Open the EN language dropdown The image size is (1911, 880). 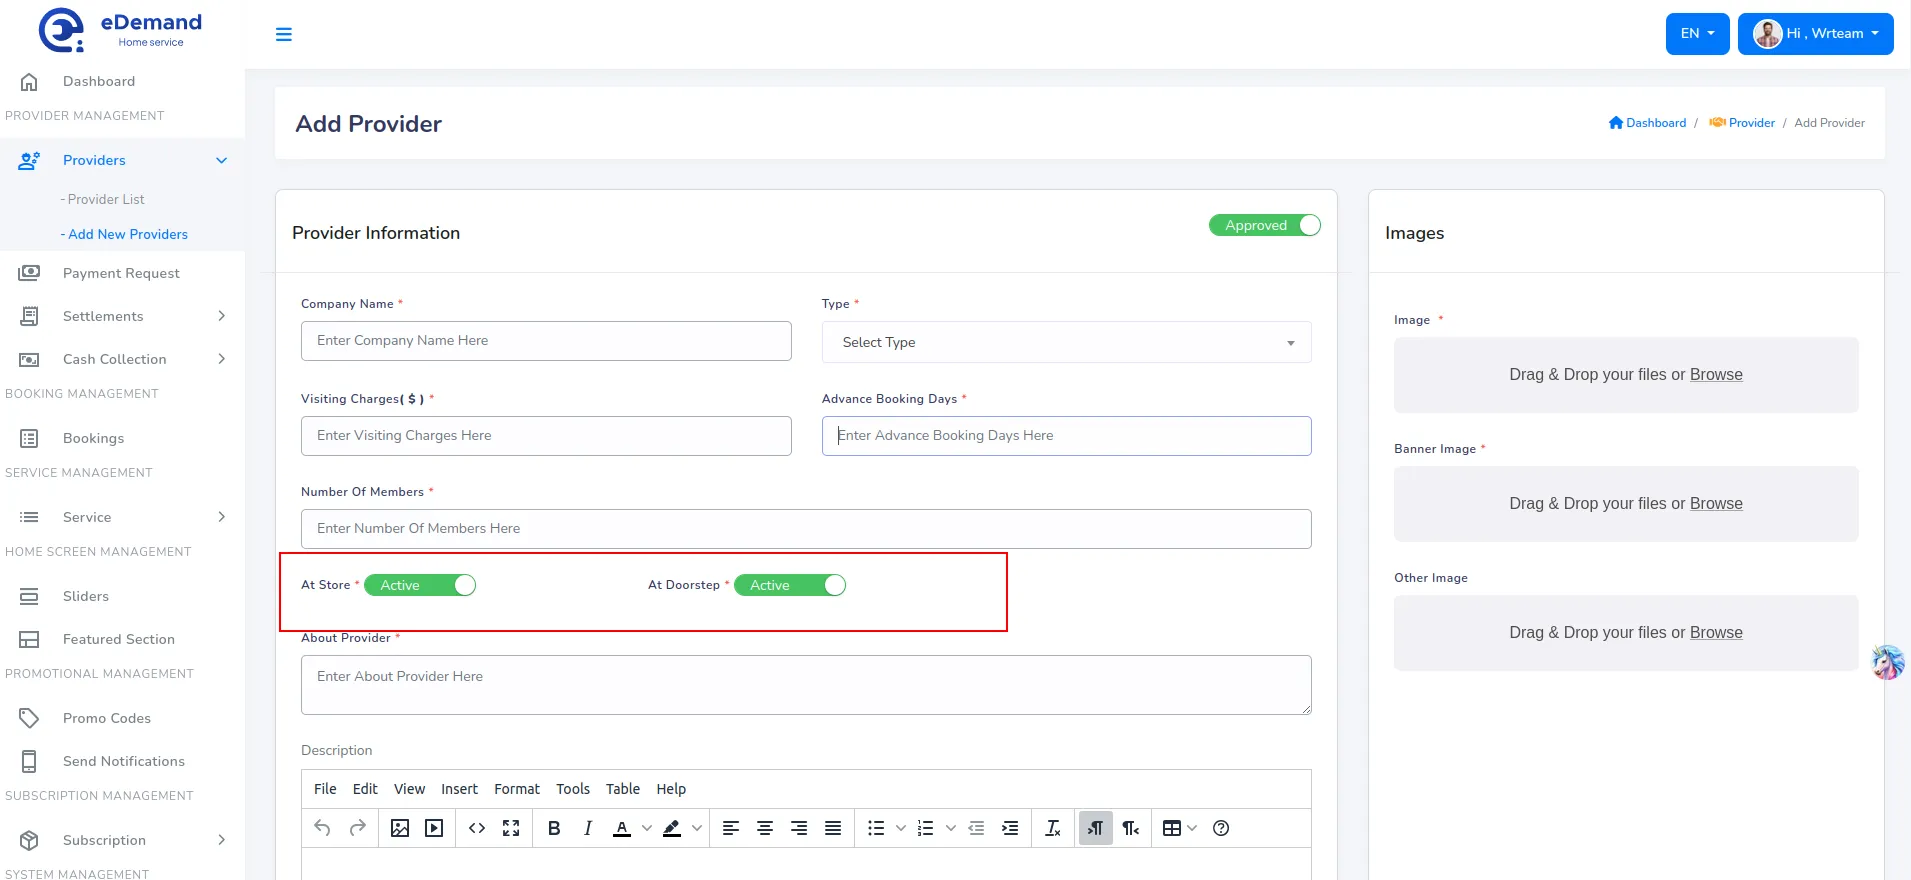point(1697,34)
